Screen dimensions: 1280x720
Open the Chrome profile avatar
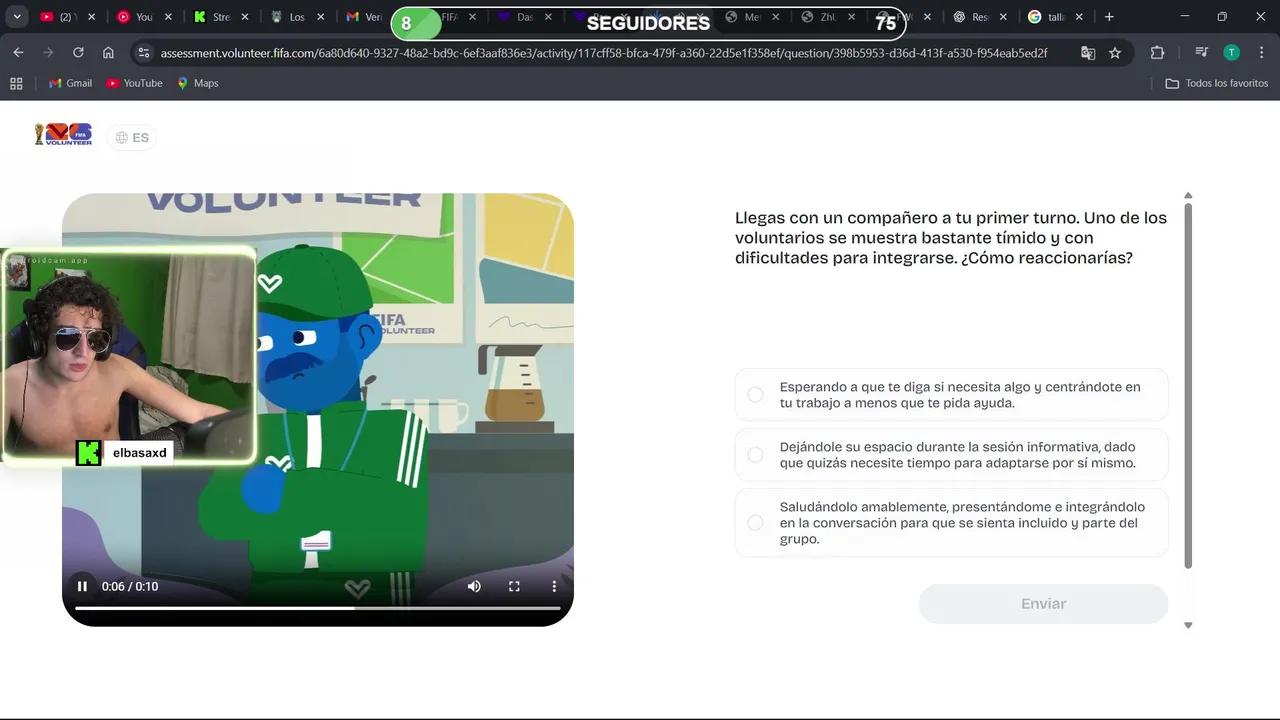(1231, 53)
